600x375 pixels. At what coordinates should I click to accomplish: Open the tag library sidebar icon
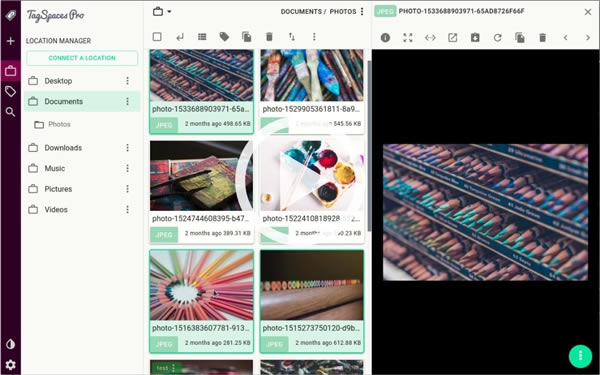(10, 91)
